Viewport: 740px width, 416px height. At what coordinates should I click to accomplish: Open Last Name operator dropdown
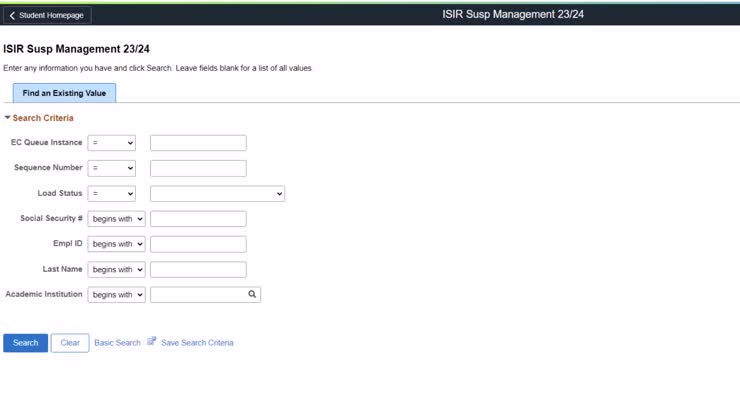(x=117, y=270)
